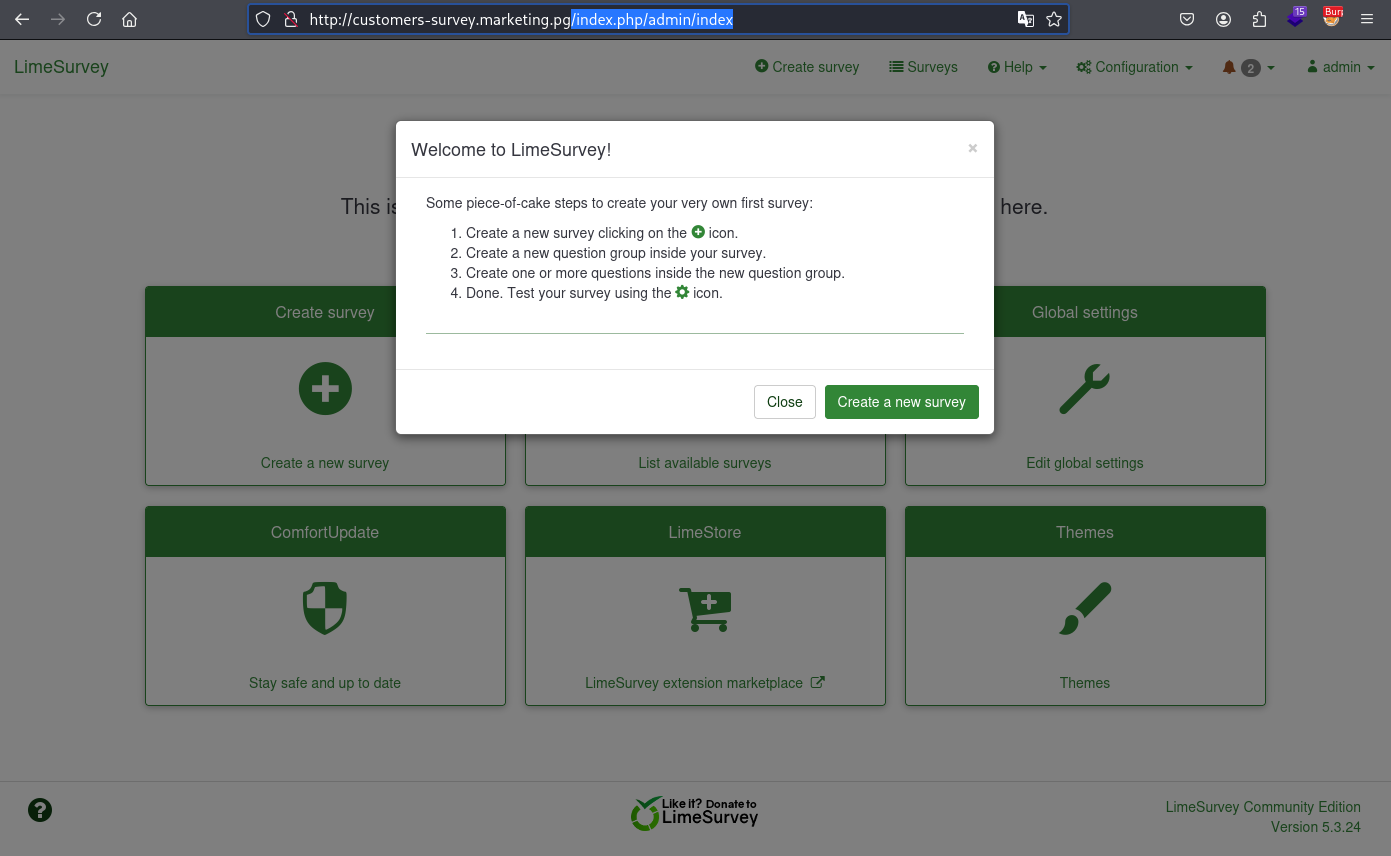Viewport: 1391px width, 856px height.
Task: Click the purple extension icon with badge 15
Action: [x=1296, y=17]
